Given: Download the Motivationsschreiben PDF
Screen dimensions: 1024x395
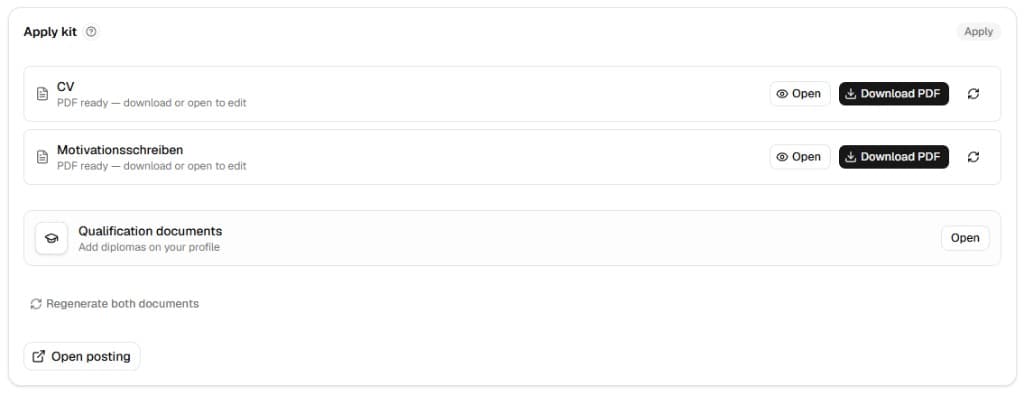Looking at the screenshot, I should point(893,157).
